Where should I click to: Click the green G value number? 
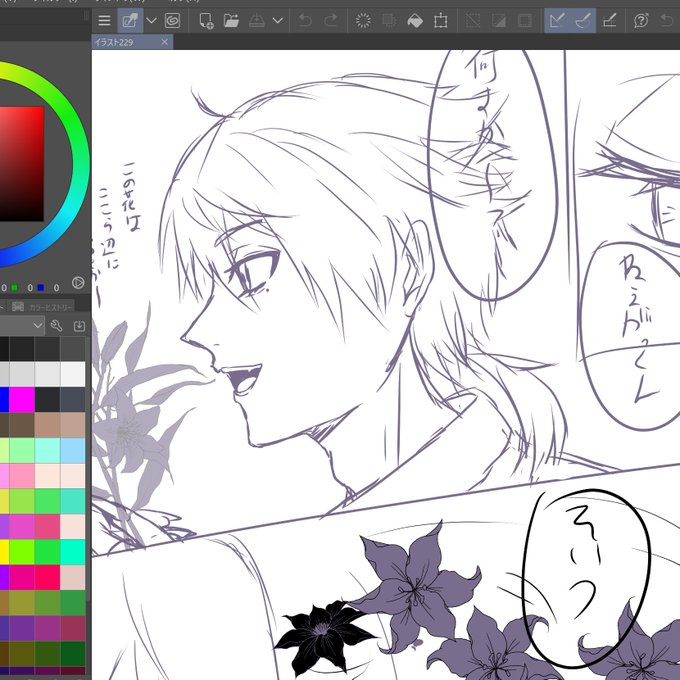pyautogui.click(x=30, y=288)
